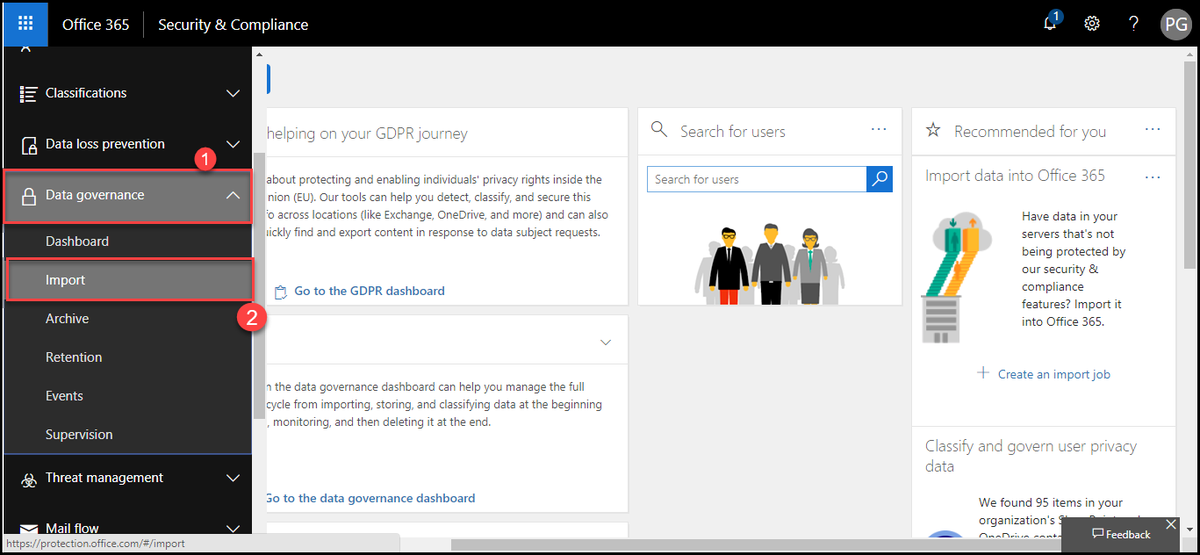
Task: Click the search magnifier button in user search
Action: pos(879,179)
